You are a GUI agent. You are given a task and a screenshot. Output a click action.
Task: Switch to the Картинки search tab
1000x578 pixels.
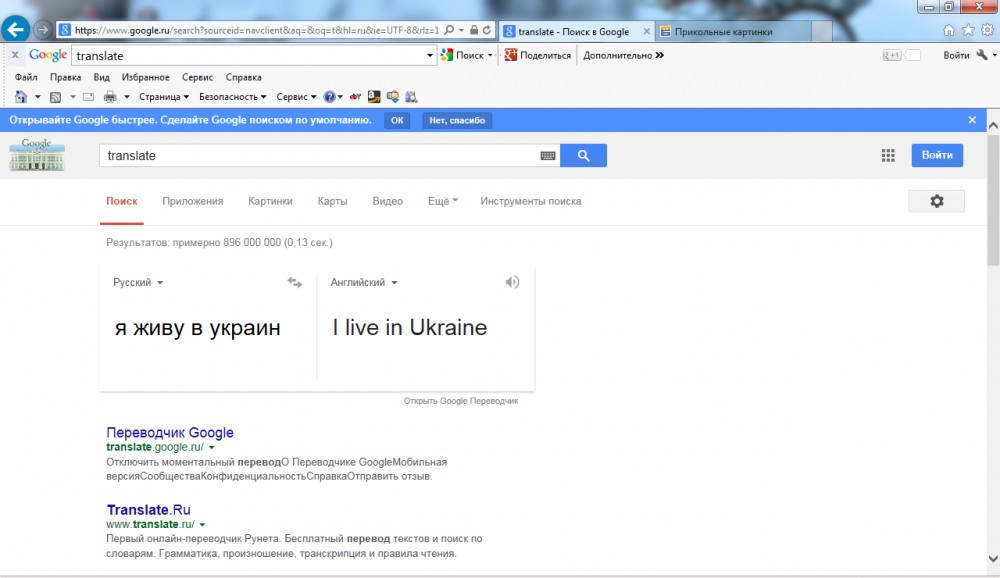(x=270, y=201)
